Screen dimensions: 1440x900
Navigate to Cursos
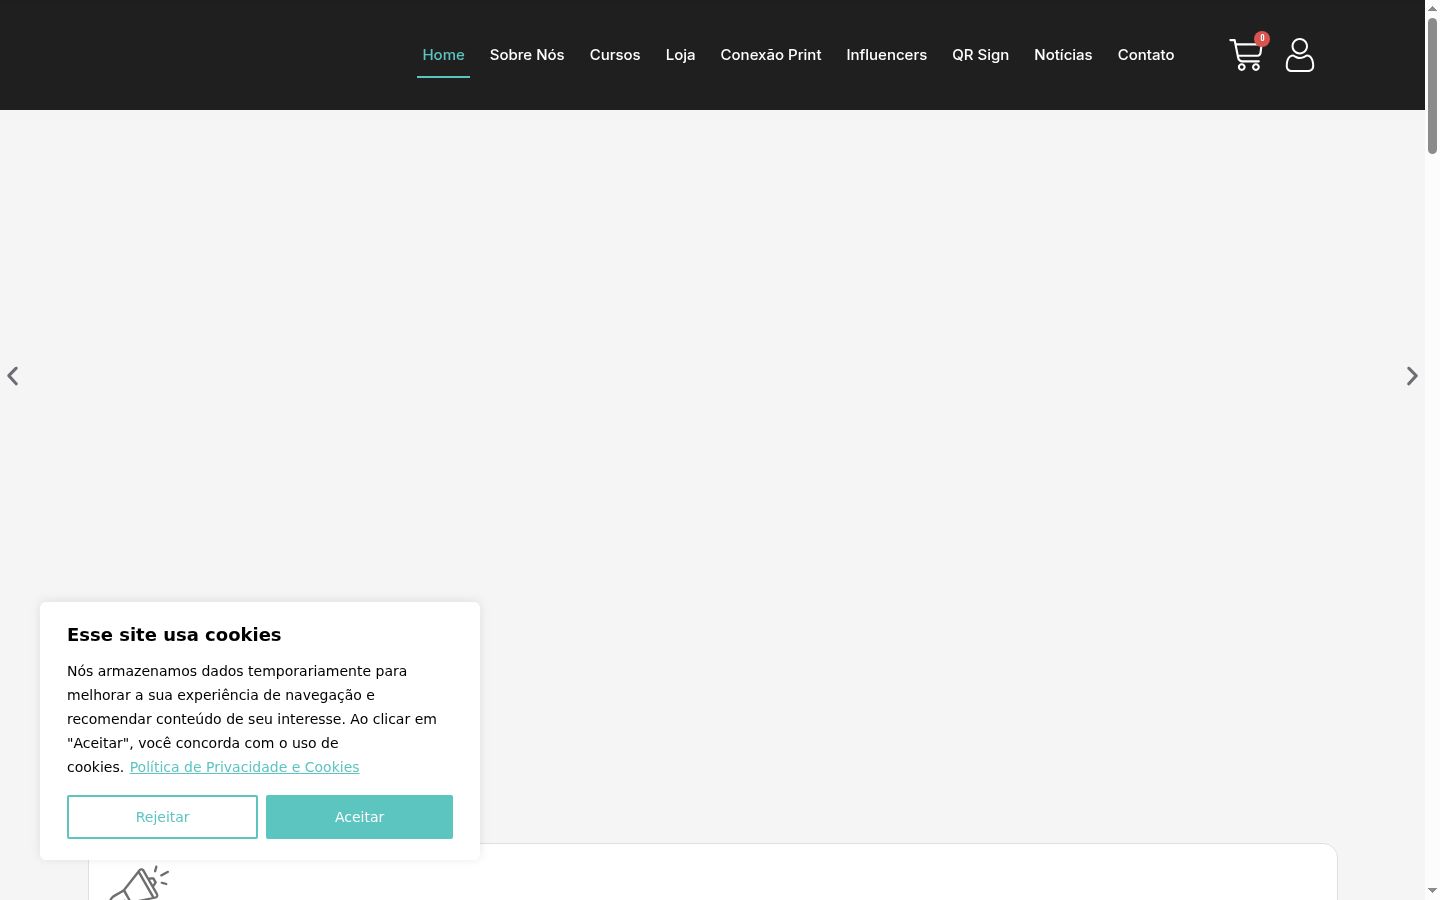click(615, 55)
